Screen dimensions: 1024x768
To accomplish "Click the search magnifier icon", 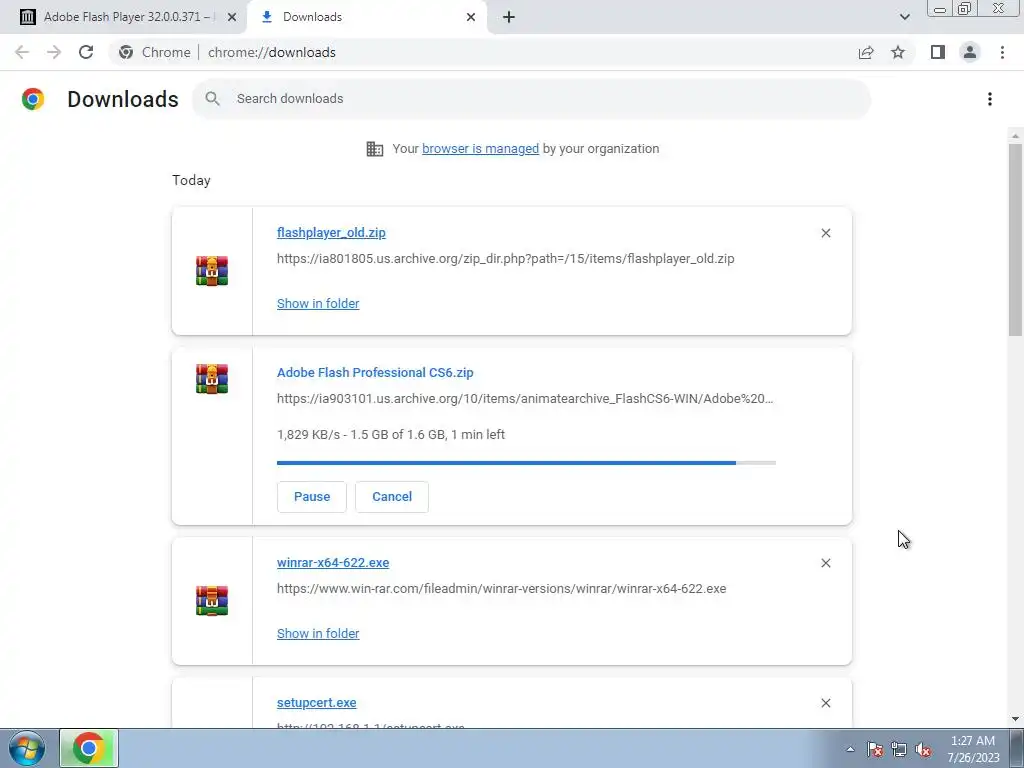I will (212, 99).
